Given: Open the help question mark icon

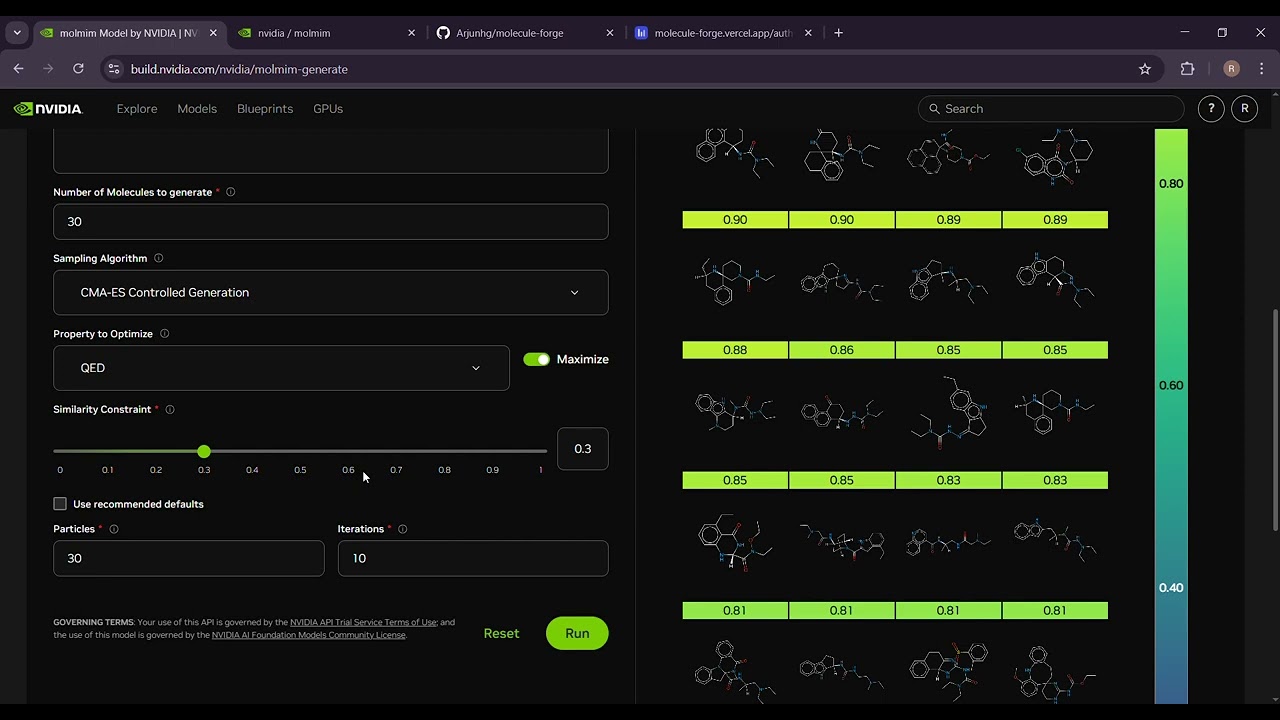Looking at the screenshot, I should click(x=1211, y=109).
